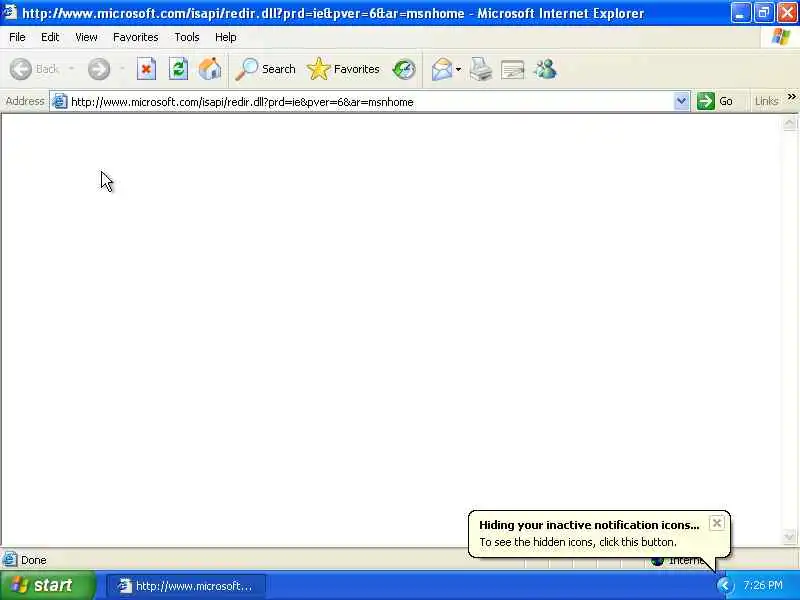Open the Messenger icon

click(x=545, y=69)
